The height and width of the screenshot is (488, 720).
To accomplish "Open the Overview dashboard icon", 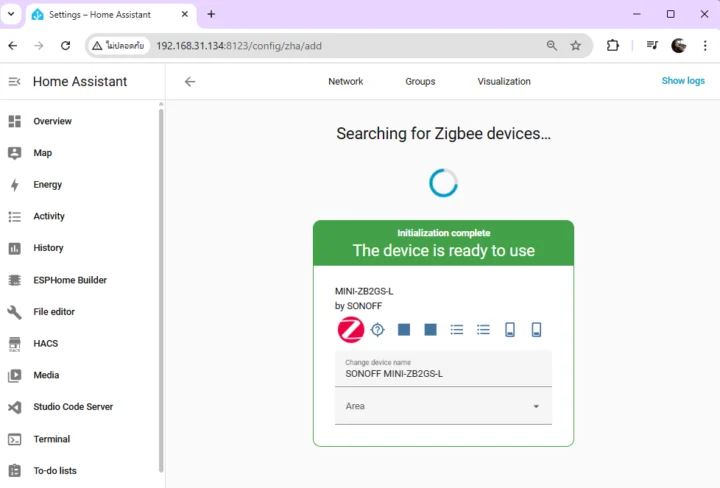I will (15, 121).
